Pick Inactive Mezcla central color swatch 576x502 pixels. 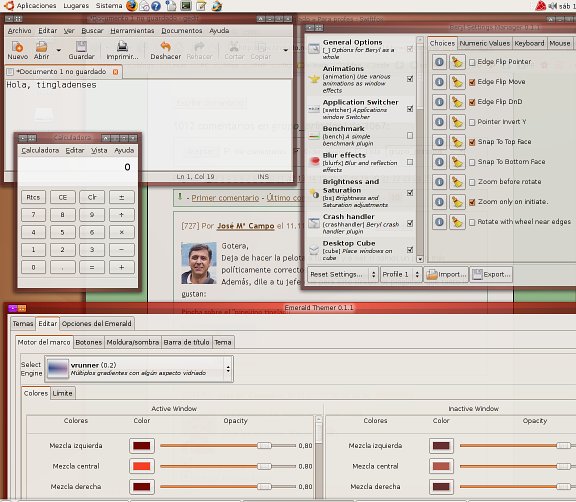441,466
